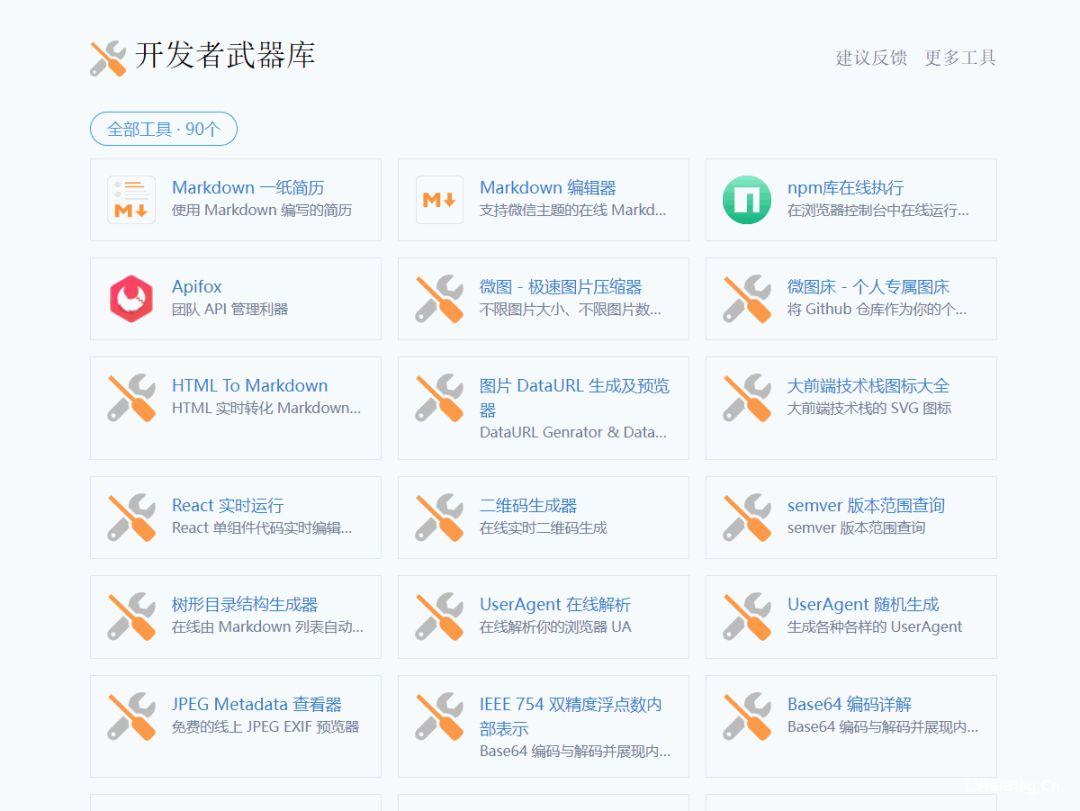Click the UserAgent 随机生成 tool icon

coord(747,617)
